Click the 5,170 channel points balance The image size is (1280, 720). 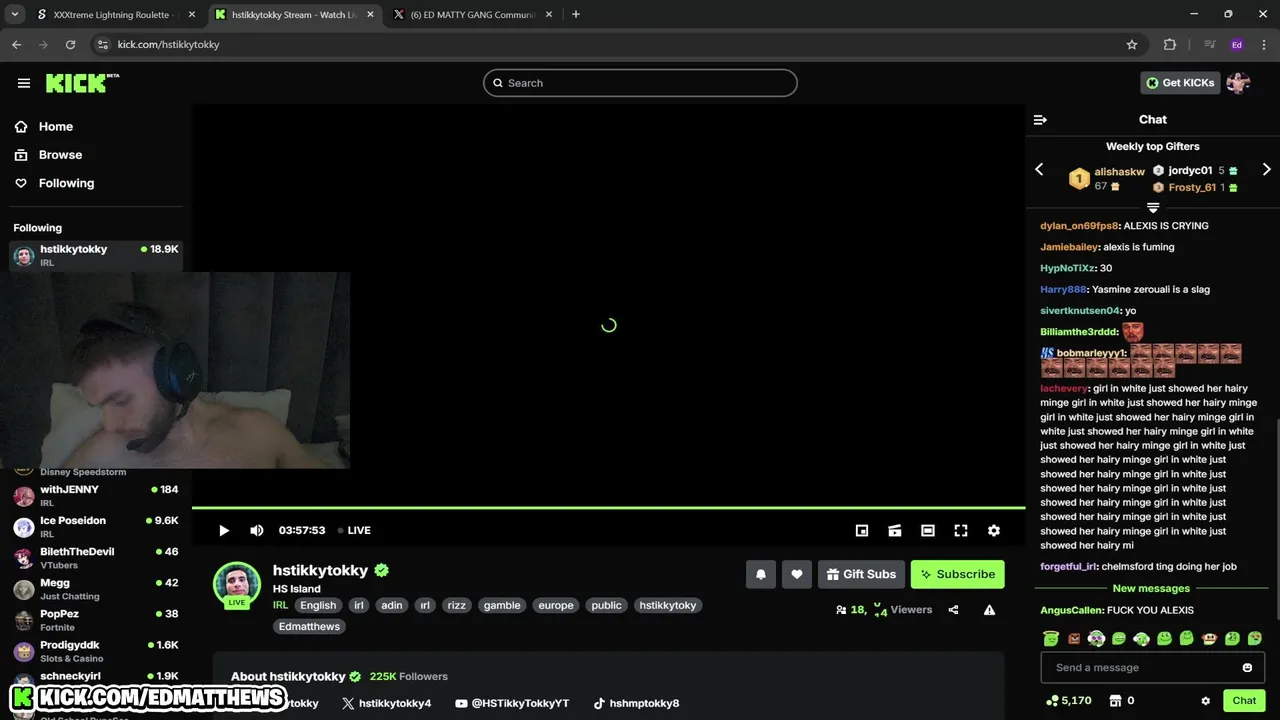pyautogui.click(x=1069, y=701)
